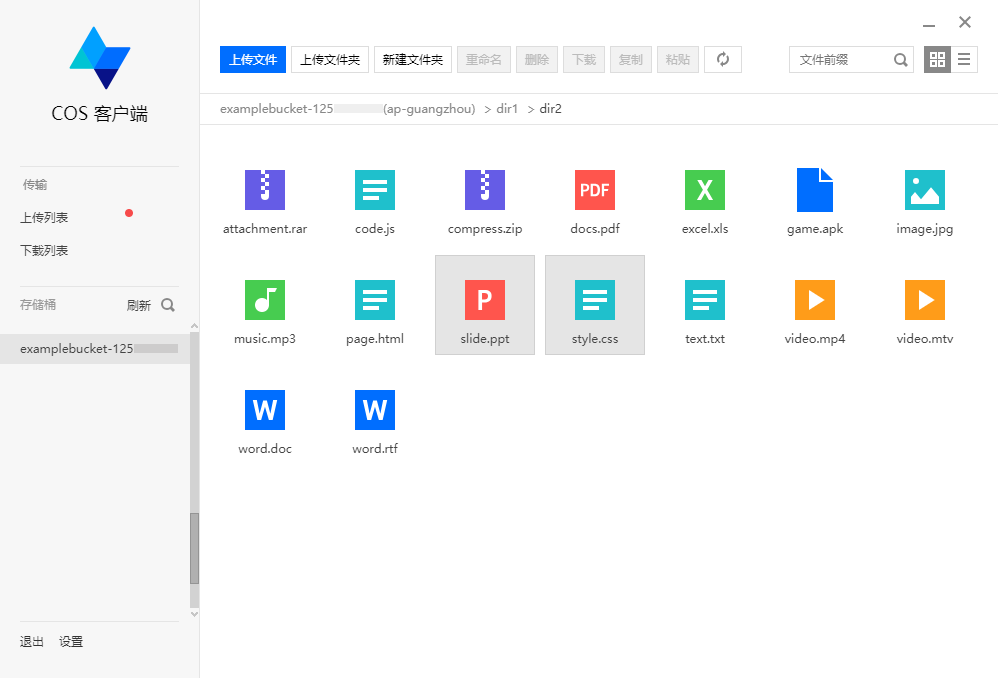Select the excel.xls file icon
Image resolution: width=998 pixels, height=678 pixels.
[x=704, y=190]
